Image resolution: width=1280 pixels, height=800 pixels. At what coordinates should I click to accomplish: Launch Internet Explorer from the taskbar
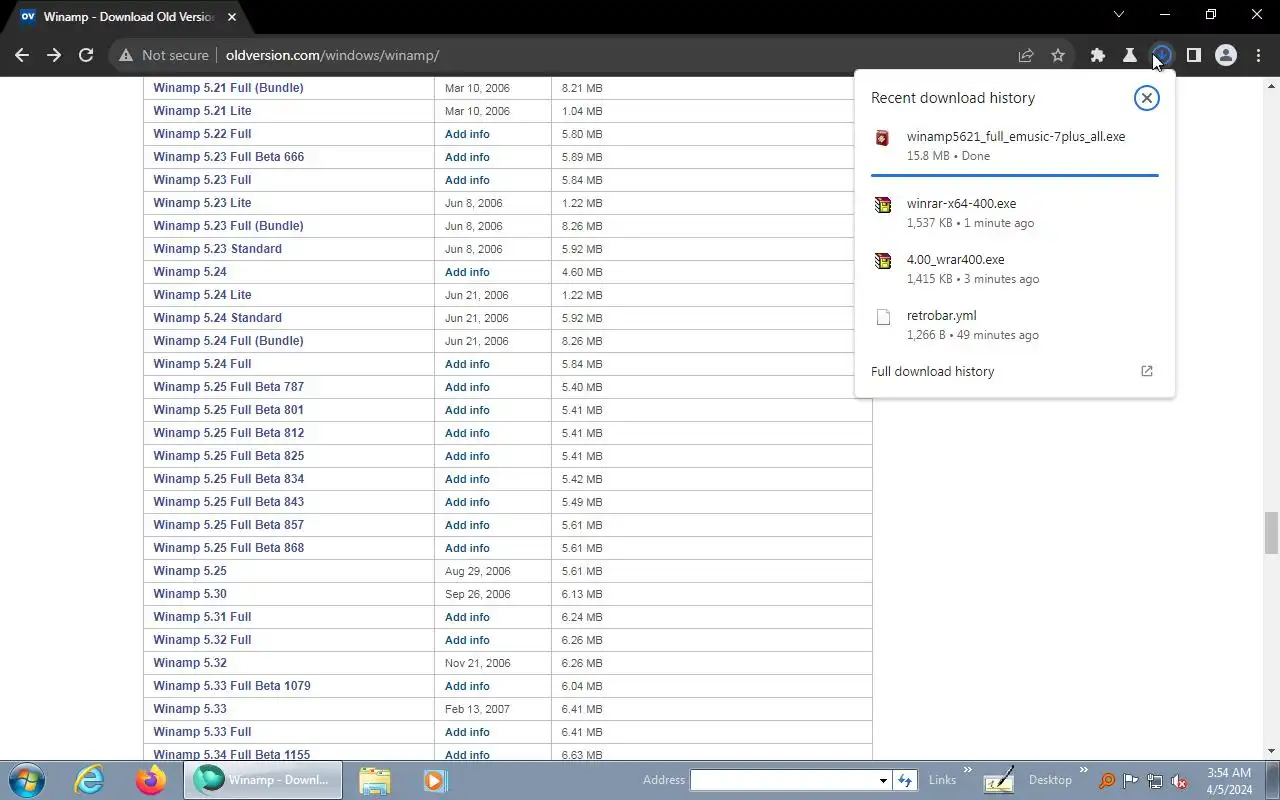tap(90, 780)
